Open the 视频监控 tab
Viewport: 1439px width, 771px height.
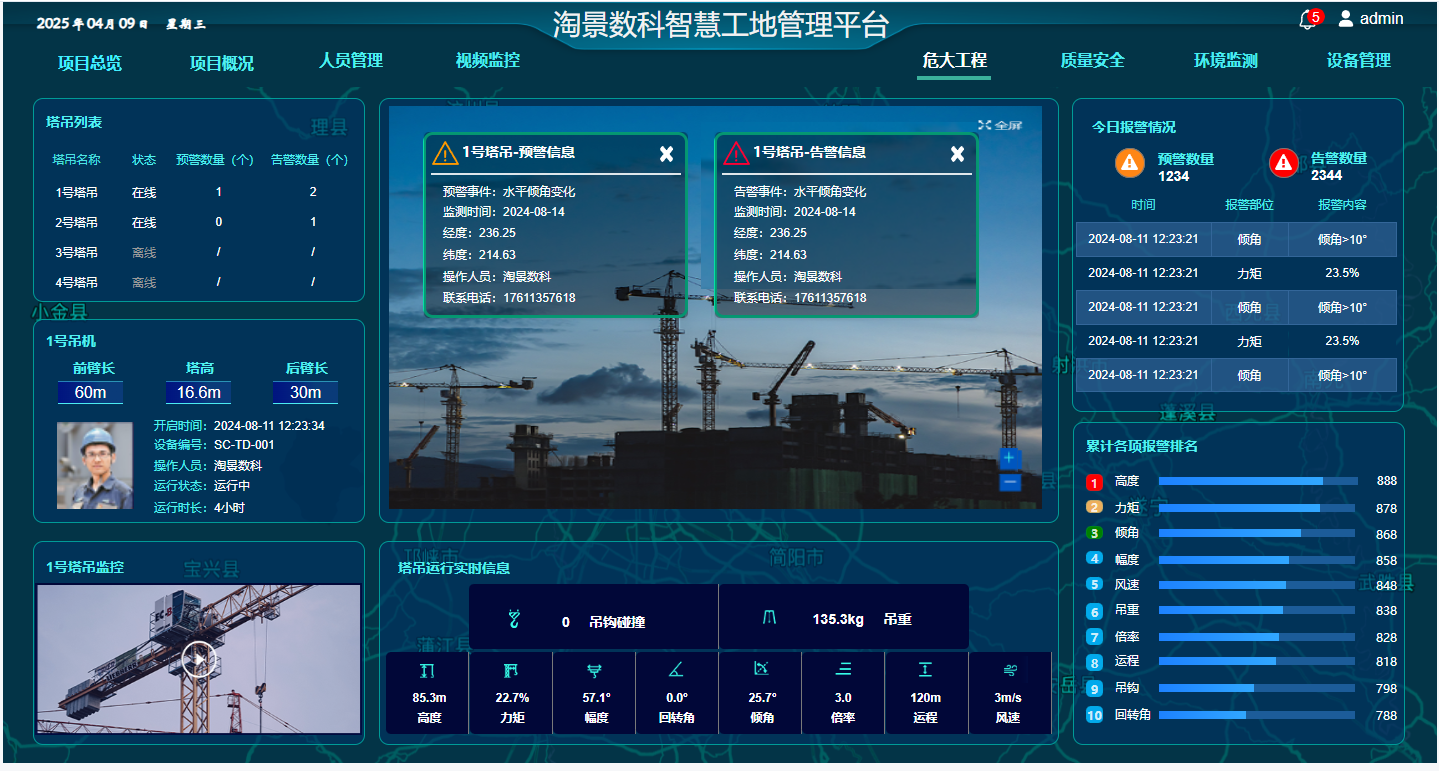pos(488,60)
